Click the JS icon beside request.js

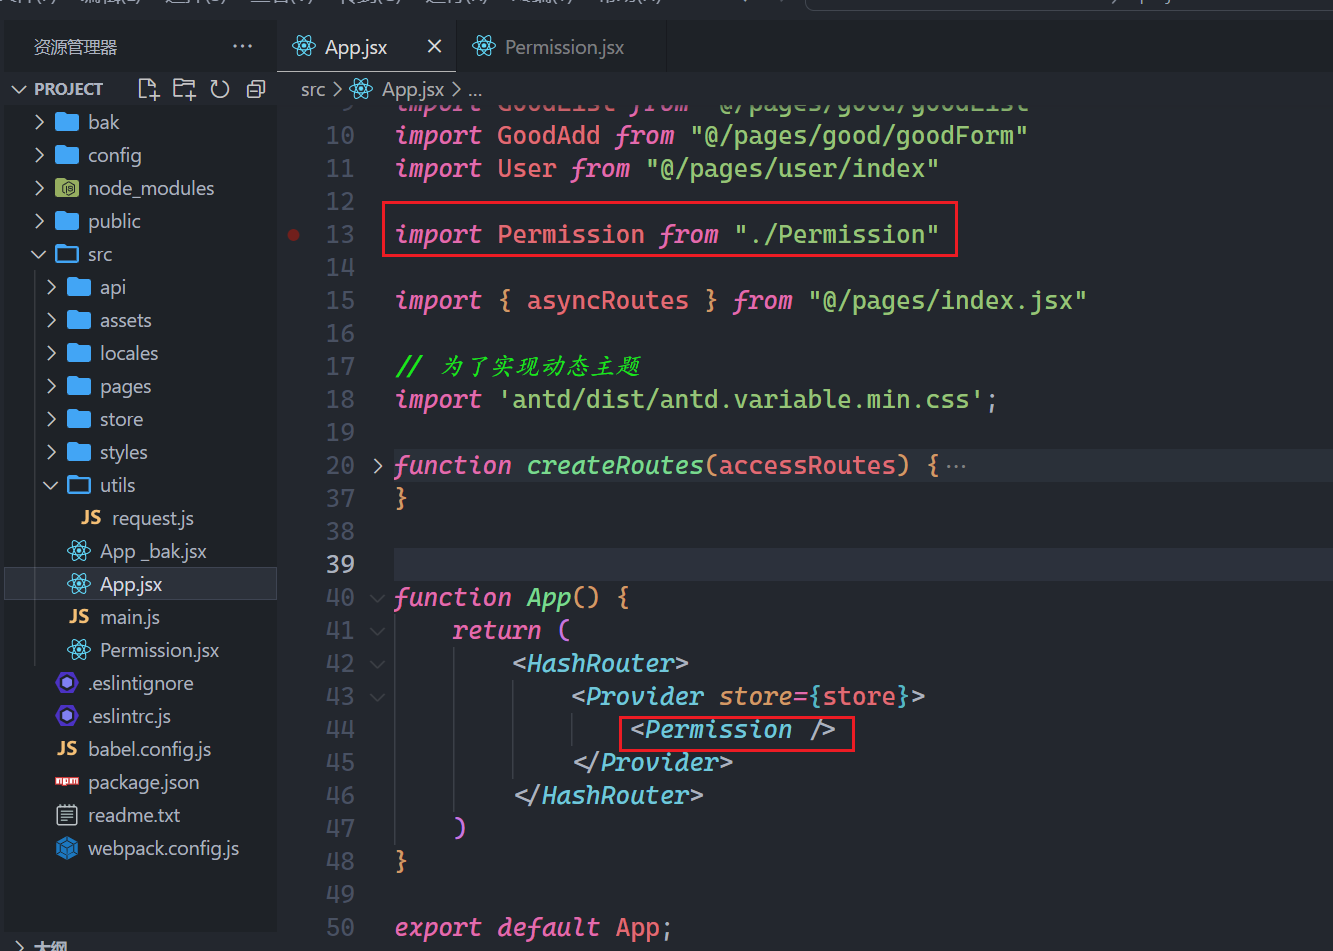point(91,517)
